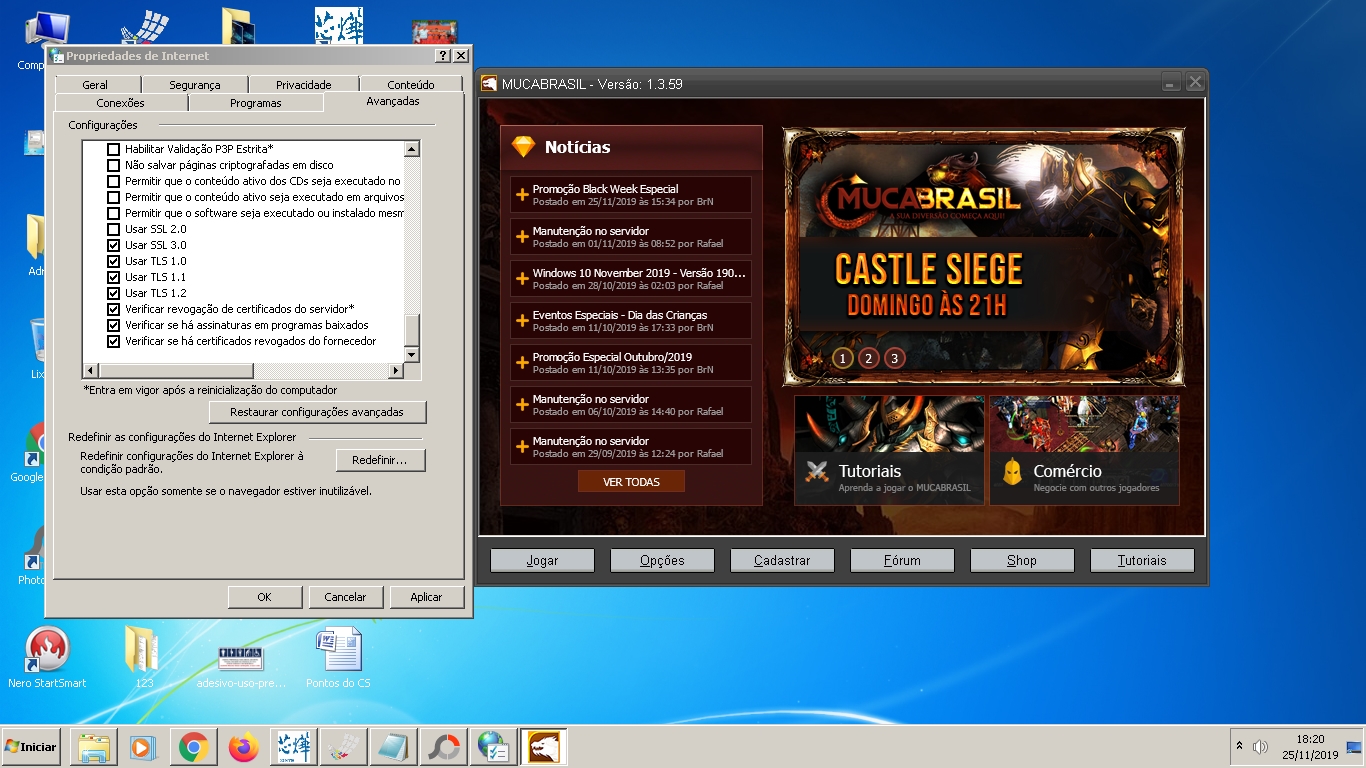Switch to the Segurança tab

(x=194, y=85)
